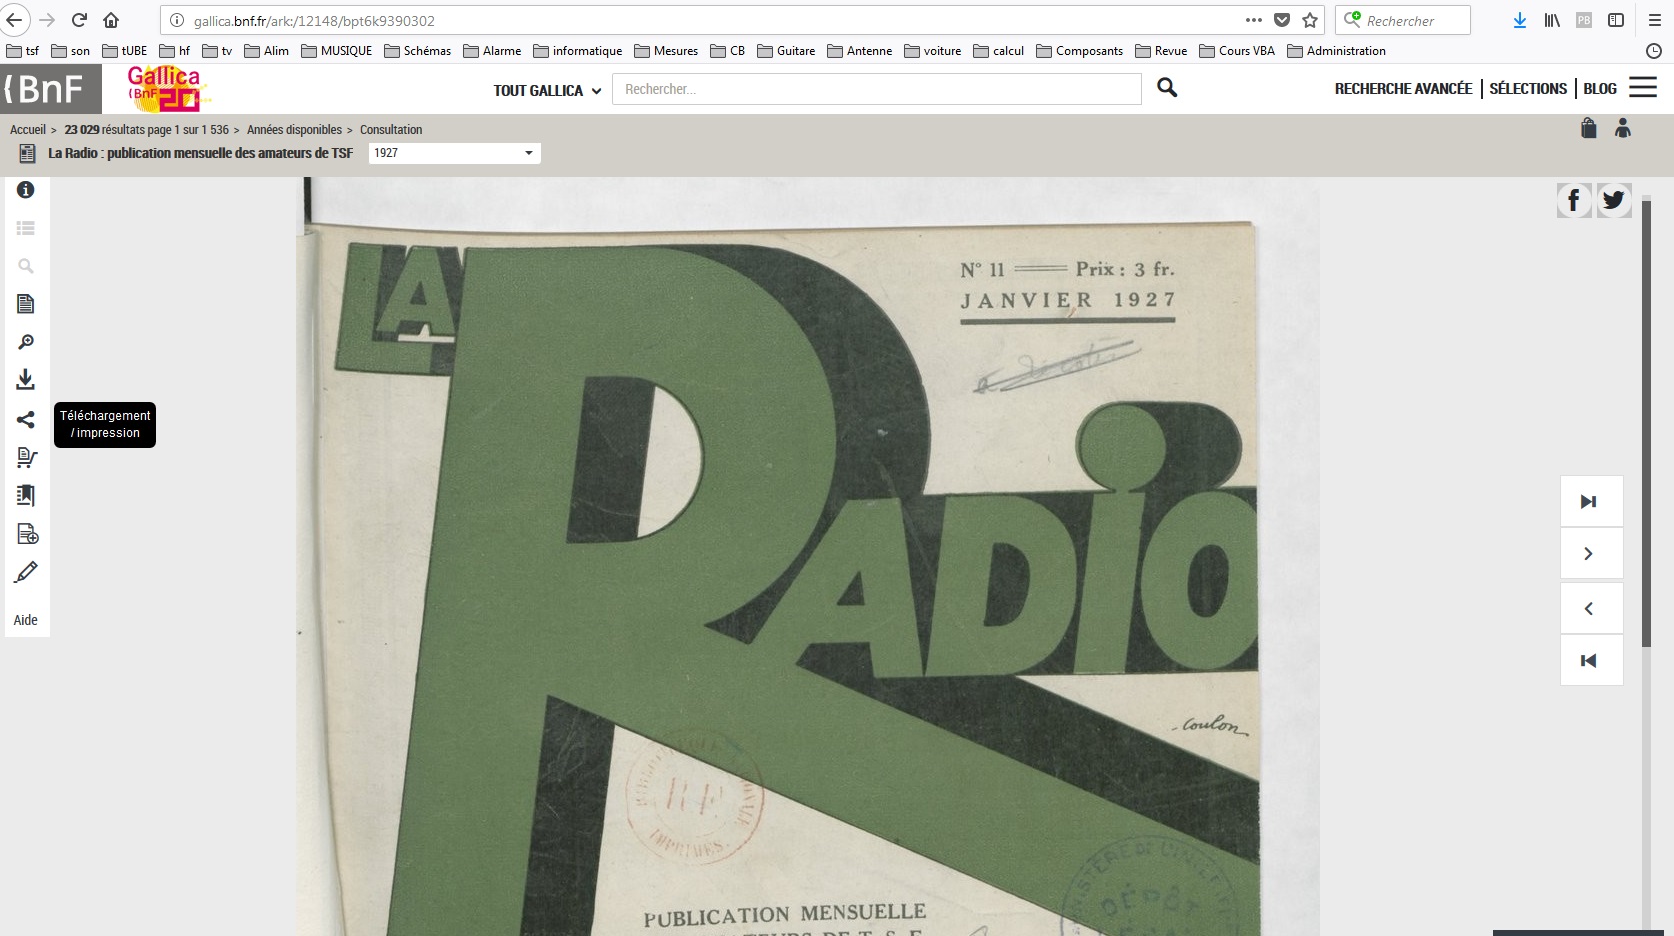Switch to text mode page icon
The width and height of the screenshot is (1674, 936).
26,304
